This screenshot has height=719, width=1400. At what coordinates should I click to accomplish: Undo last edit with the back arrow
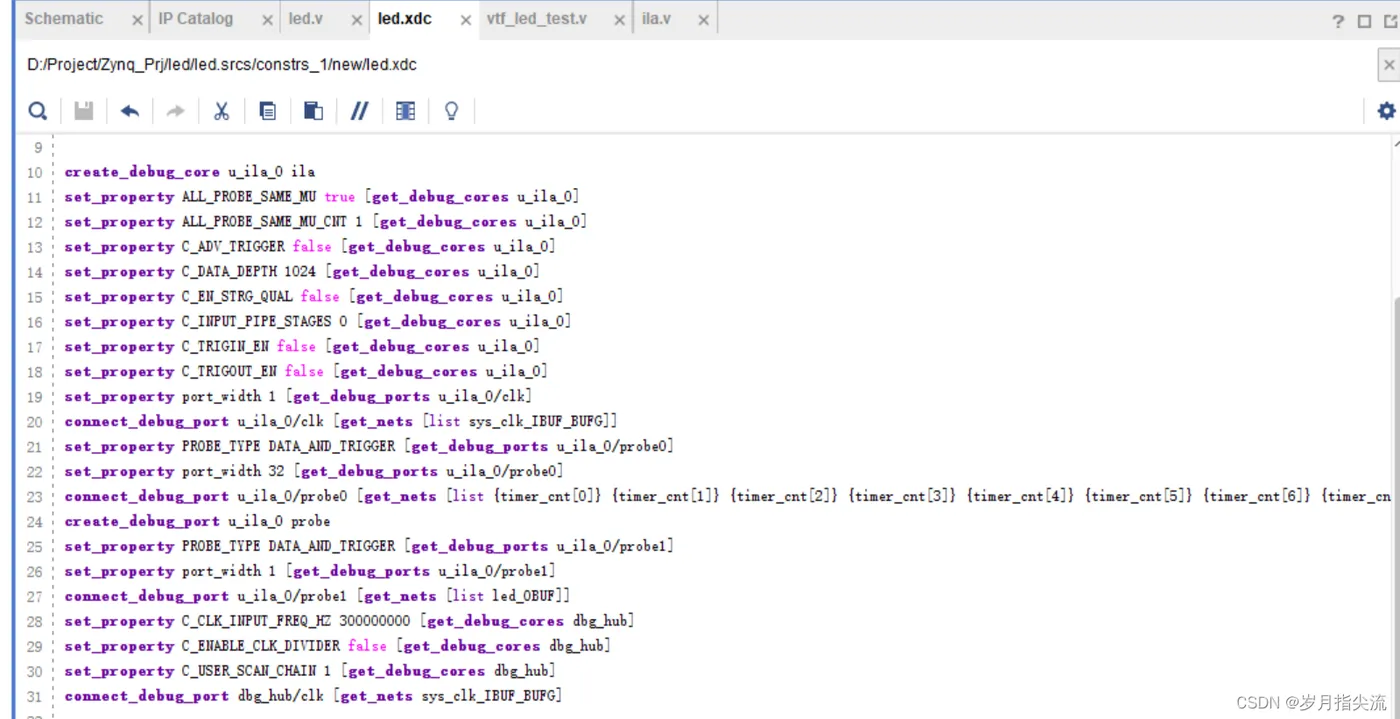[130, 111]
